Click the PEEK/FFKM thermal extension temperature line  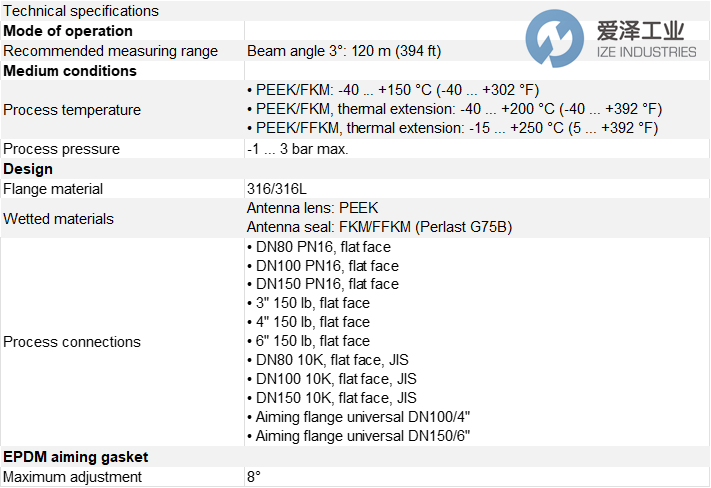[452, 128]
